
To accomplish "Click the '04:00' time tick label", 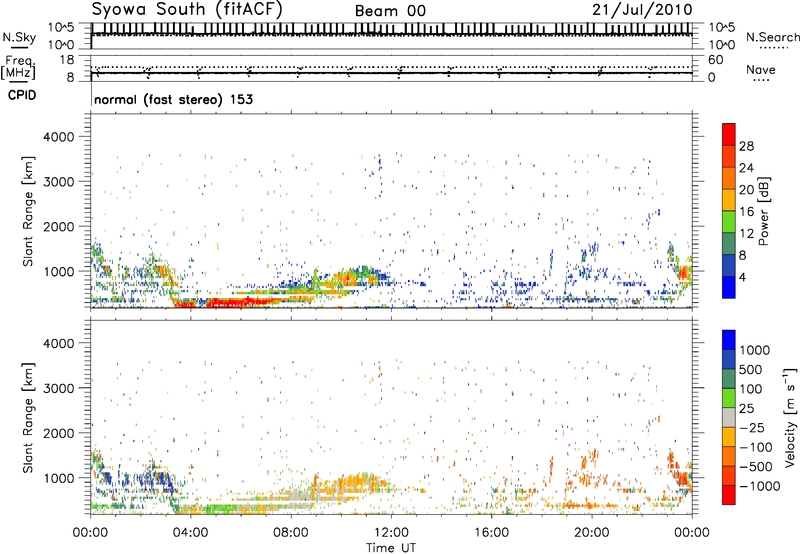I will [190, 533].
